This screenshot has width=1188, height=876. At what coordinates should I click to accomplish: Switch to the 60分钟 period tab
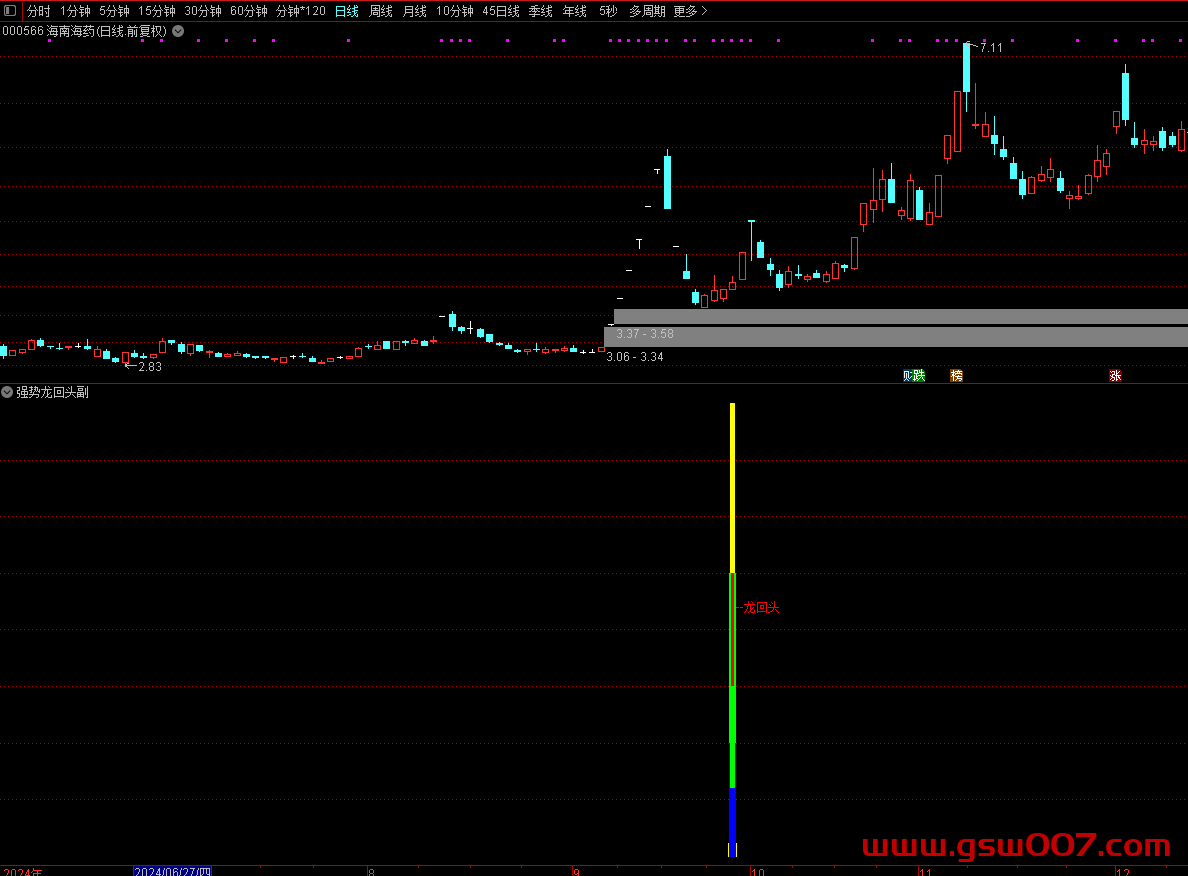pyautogui.click(x=249, y=11)
